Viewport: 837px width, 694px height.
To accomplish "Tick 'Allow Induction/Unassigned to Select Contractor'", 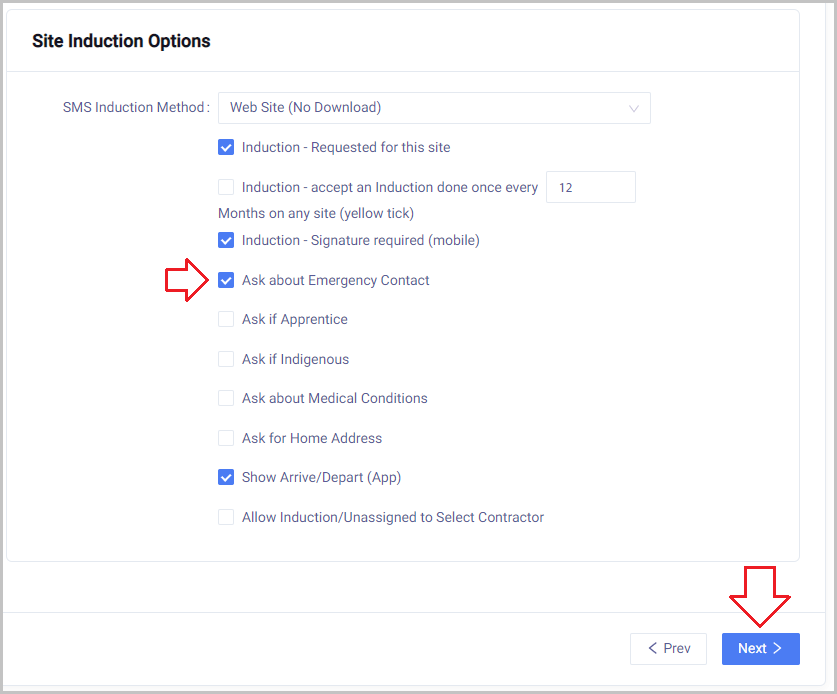I will [226, 517].
